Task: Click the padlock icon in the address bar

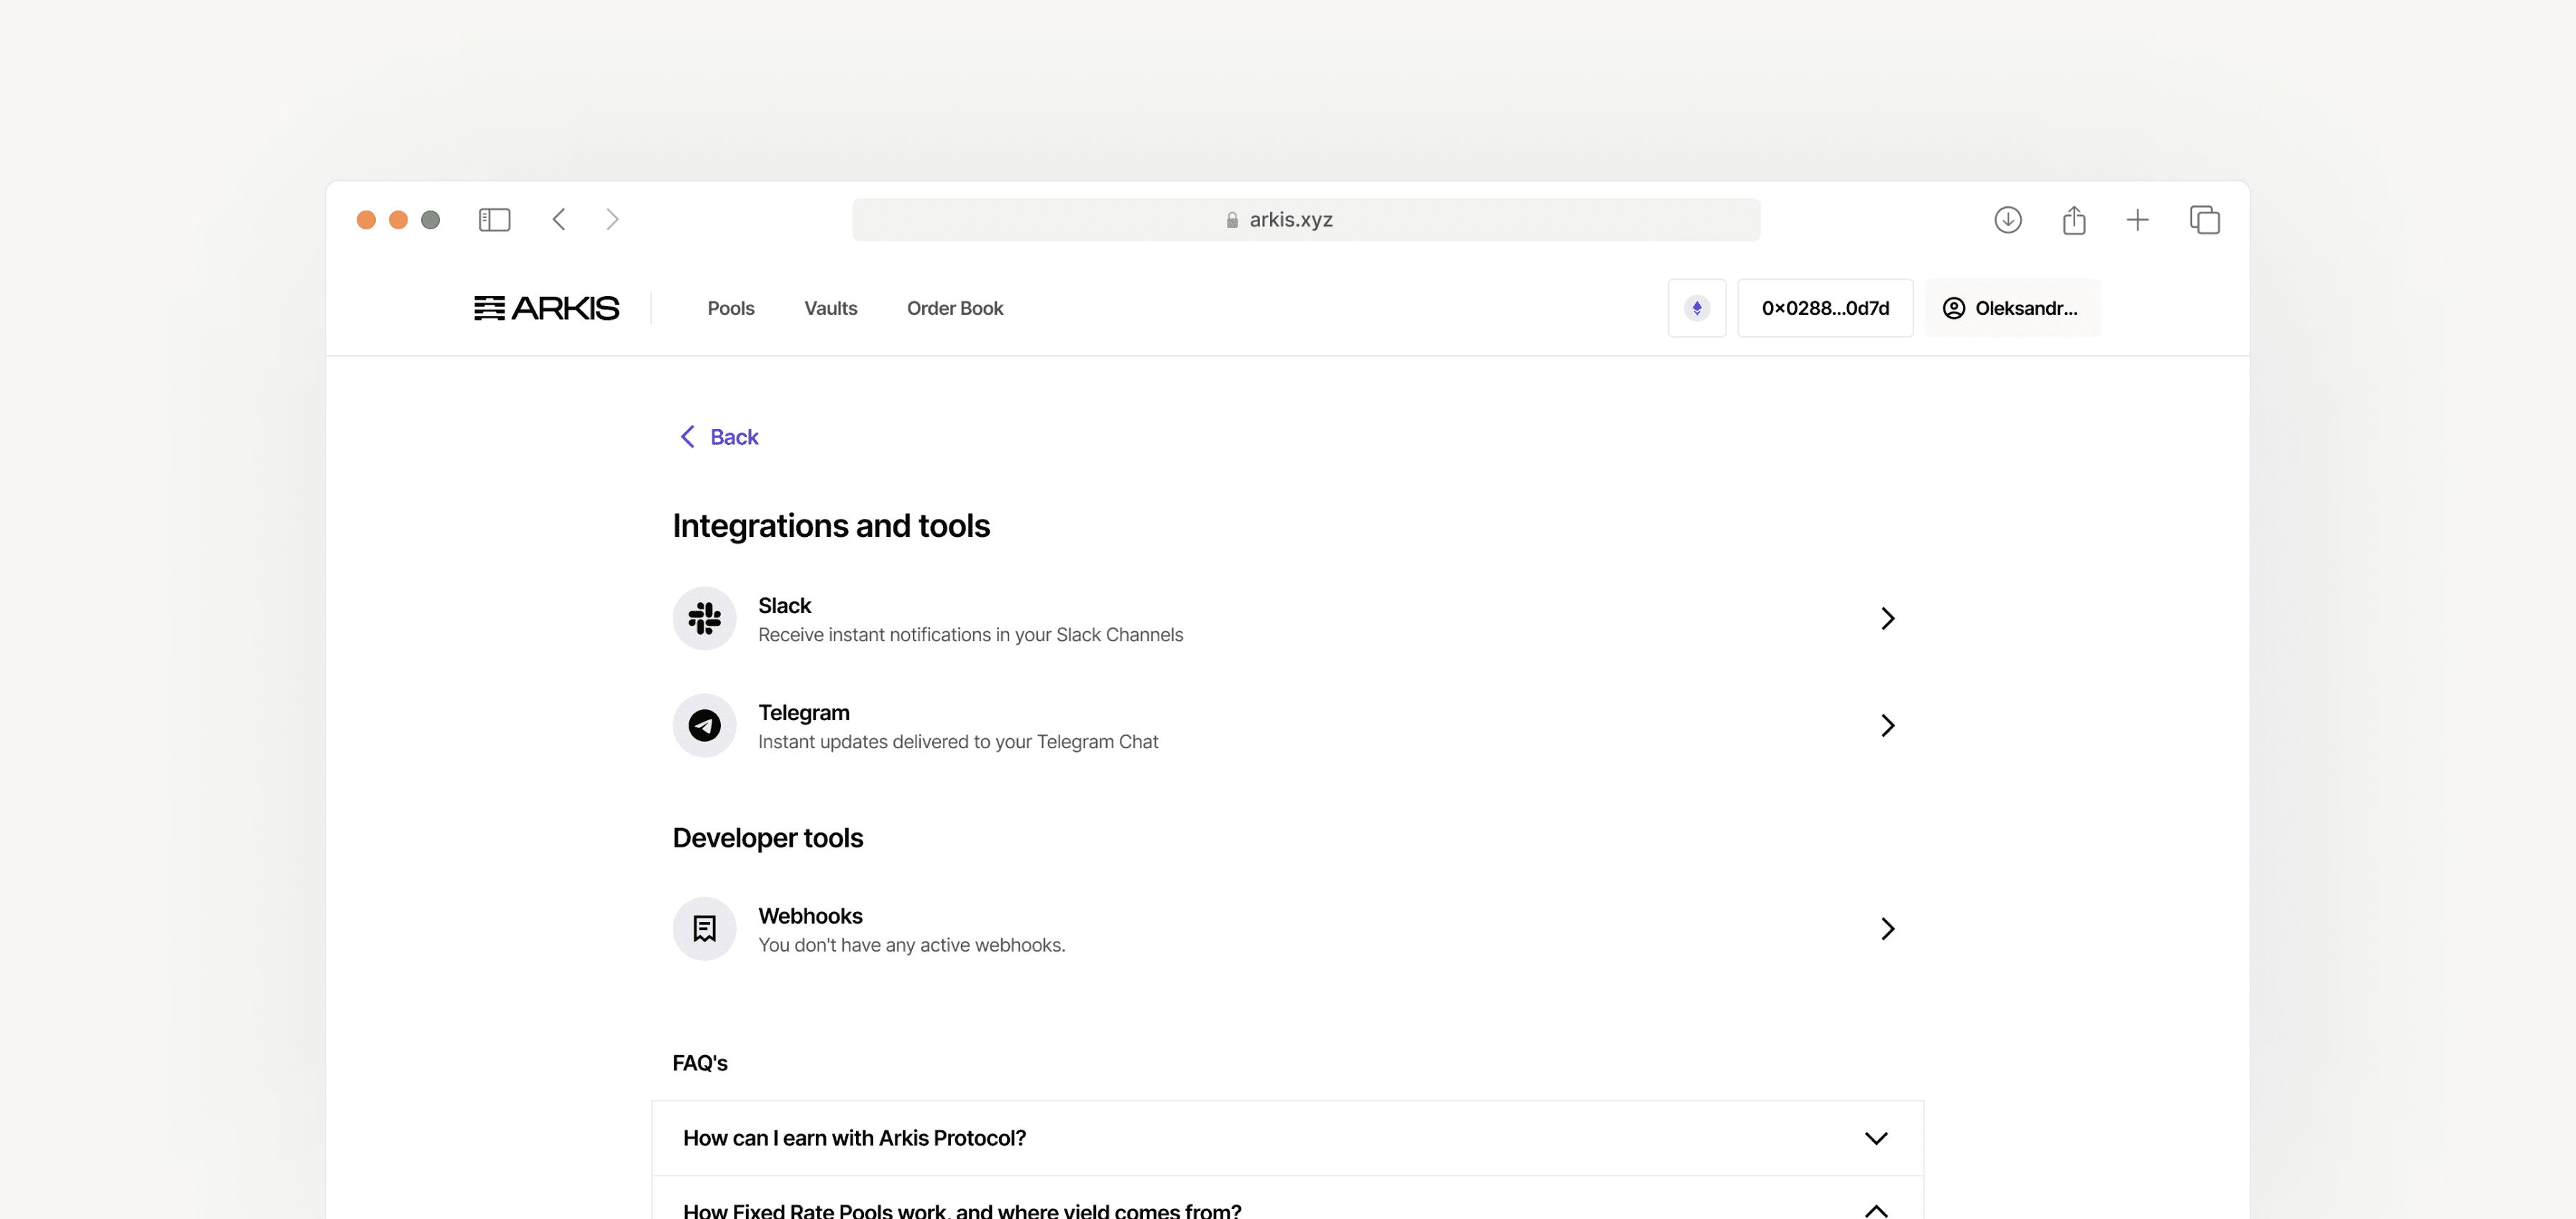Action: click(1232, 220)
